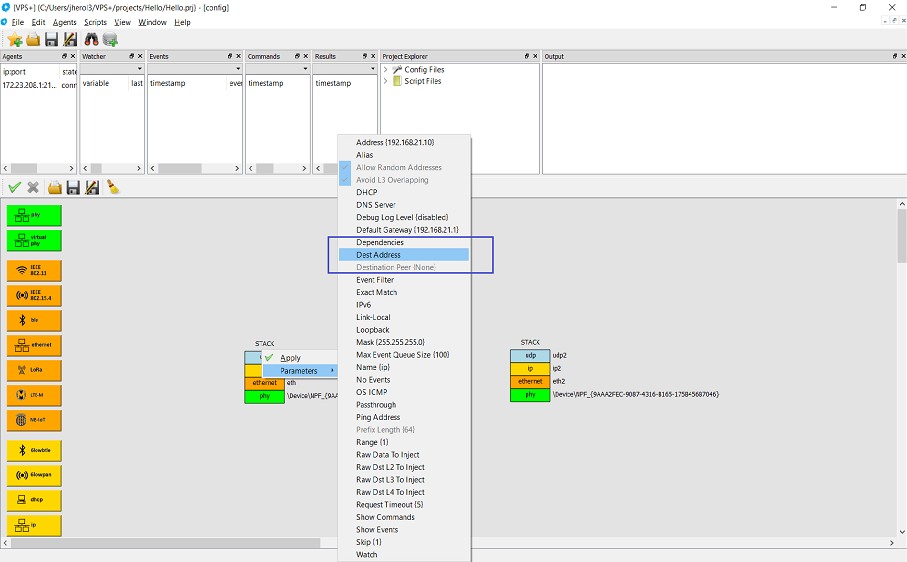Viewport: 907px width, 562px height.
Task: Pick the ethernet layer block from palette
Action: [x=34, y=345]
